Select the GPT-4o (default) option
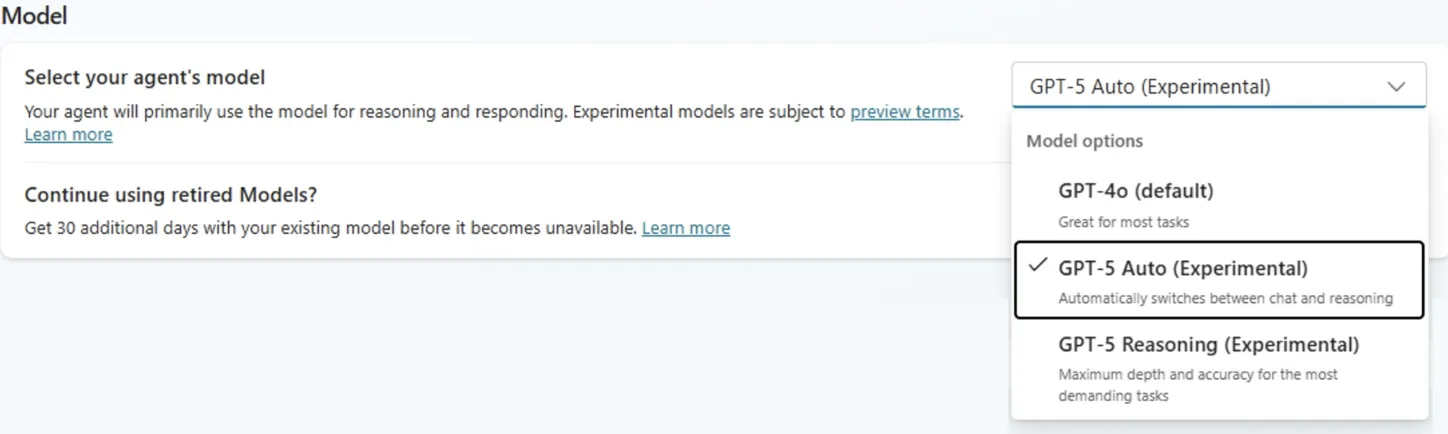Screen dimensions: 1448x434 click(1135, 191)
